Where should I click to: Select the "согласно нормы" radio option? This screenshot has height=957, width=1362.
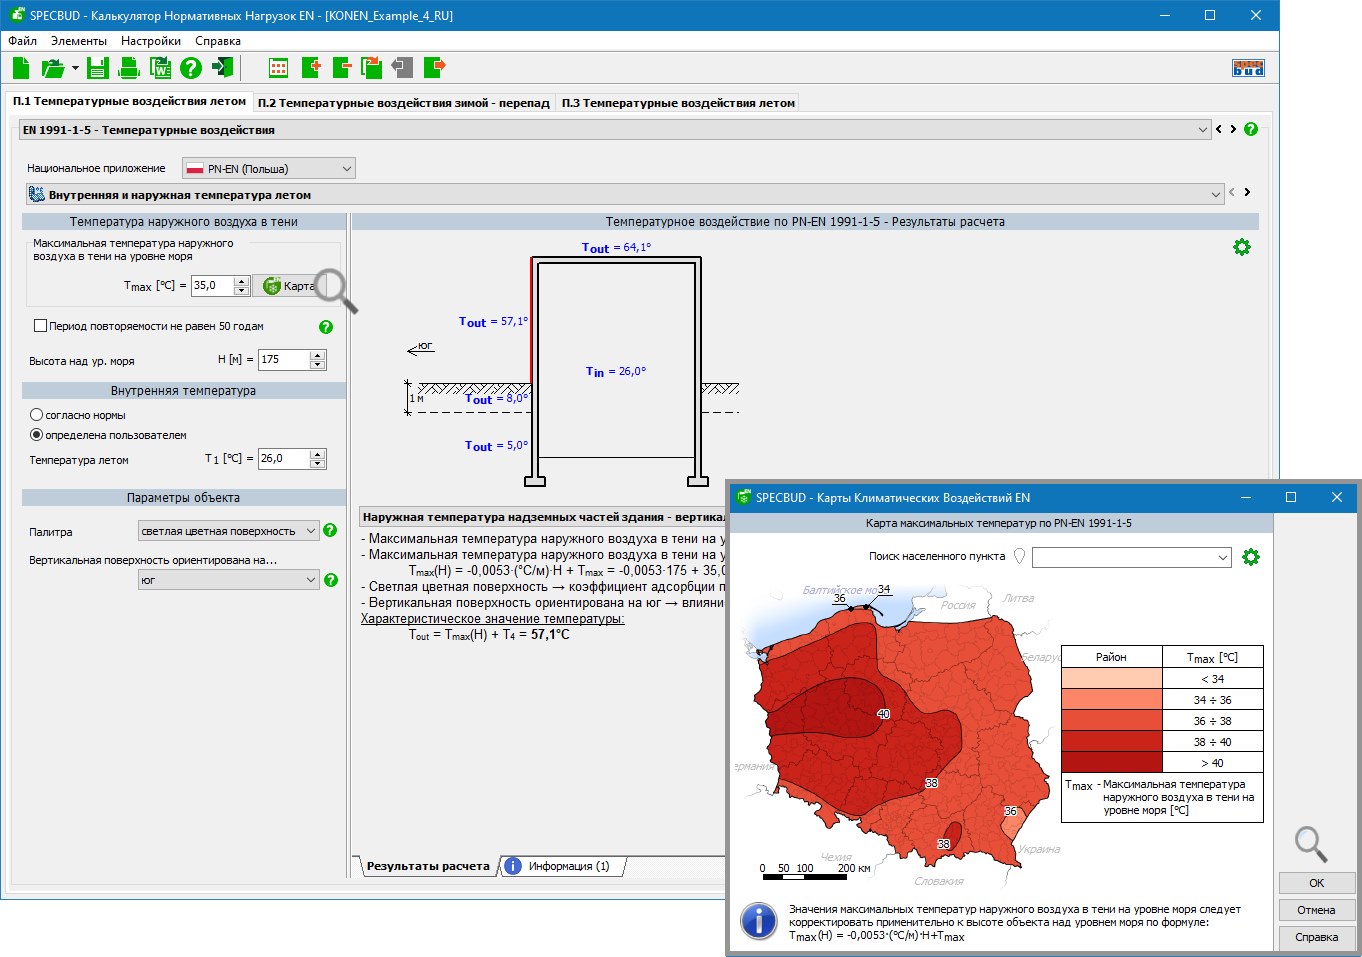[x=37, y=415]
